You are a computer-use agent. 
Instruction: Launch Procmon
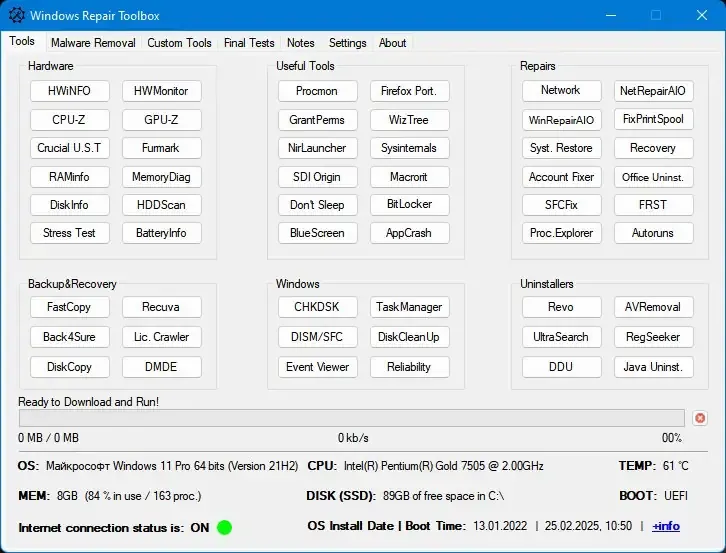point(318,91)
